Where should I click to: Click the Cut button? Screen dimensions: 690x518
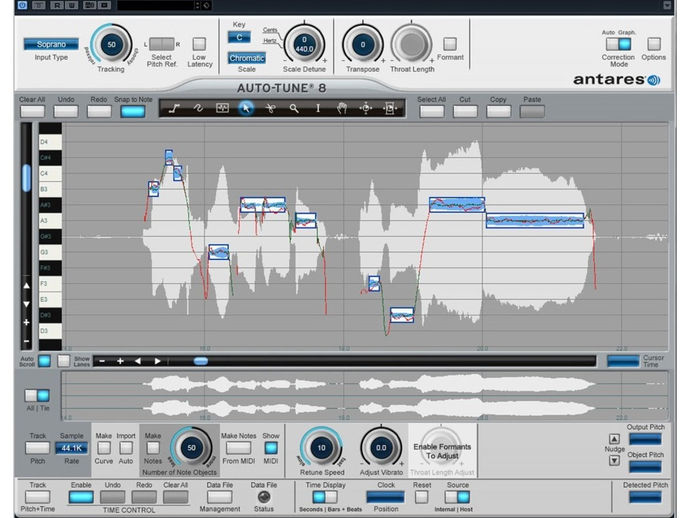click(465, 111)
